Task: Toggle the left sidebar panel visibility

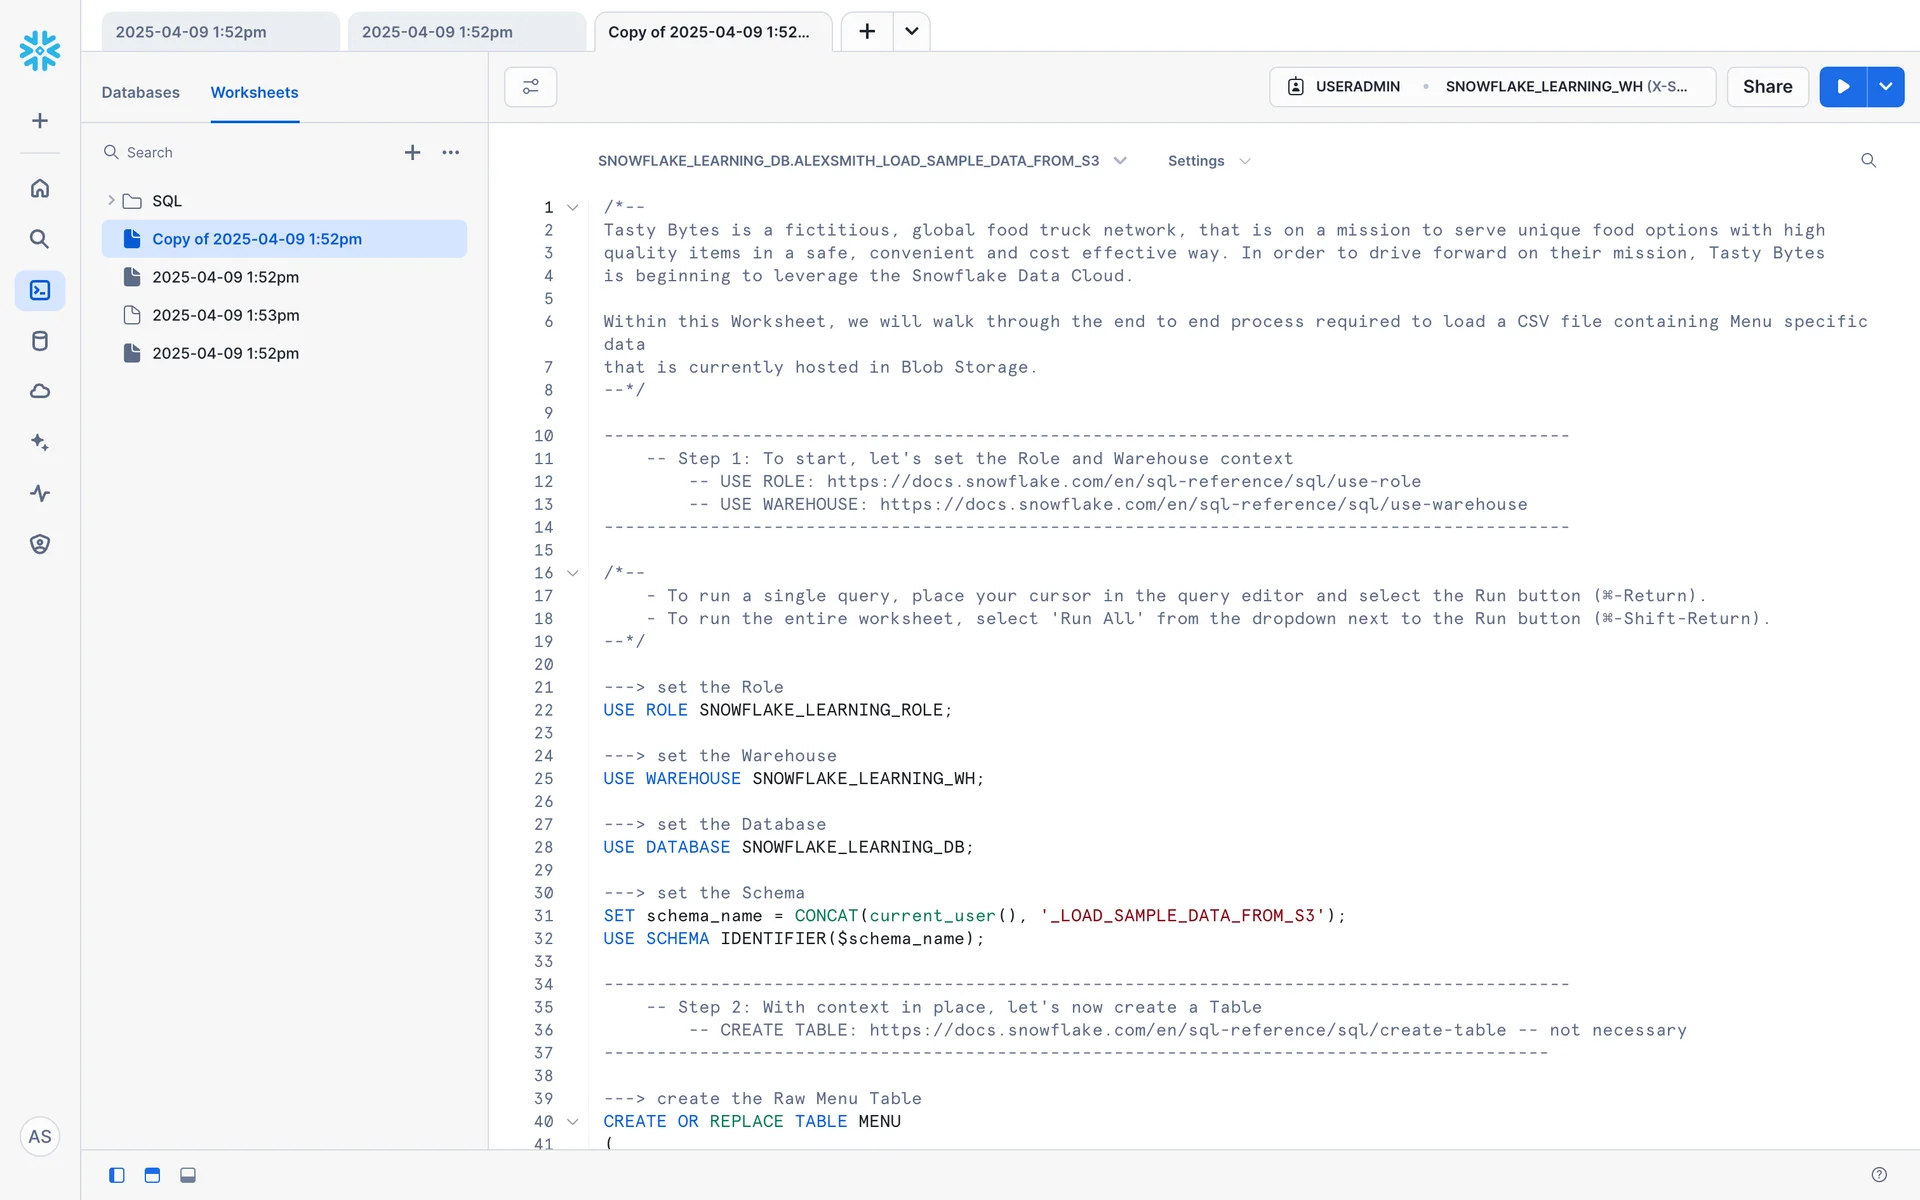Action: [x=117, y=1175]
